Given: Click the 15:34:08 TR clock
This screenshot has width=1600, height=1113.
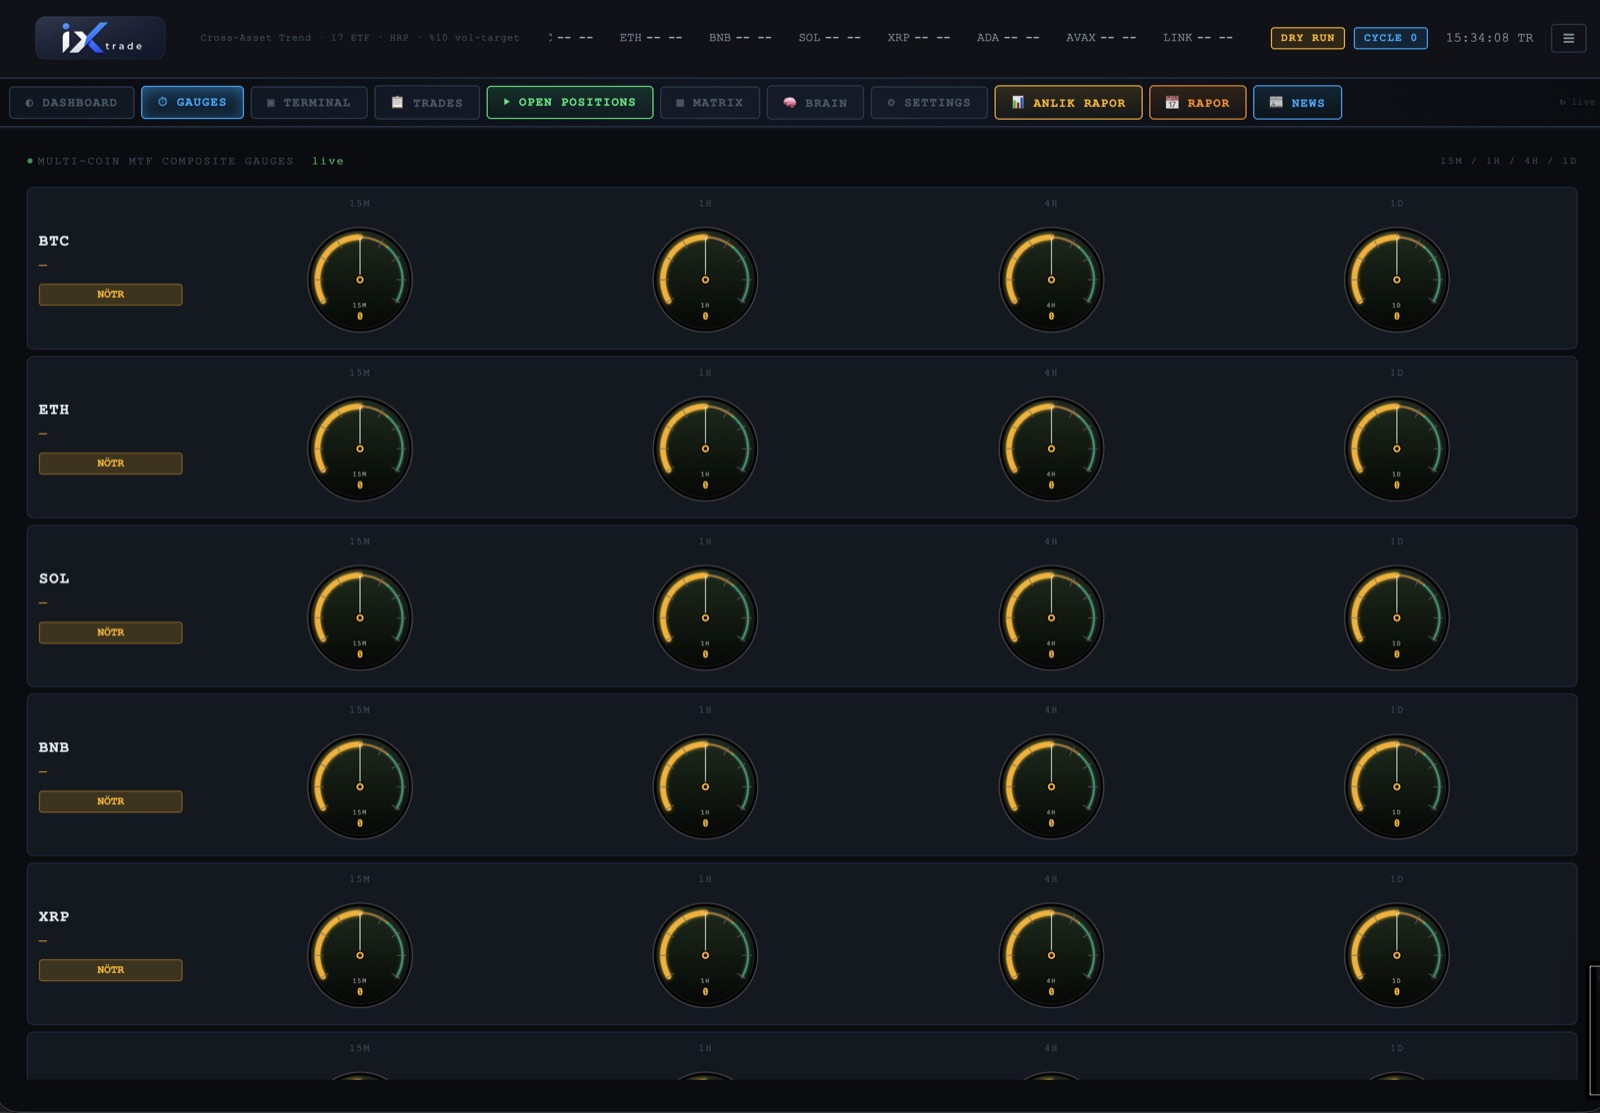Looking at the screenshot, I should tap(1489, 38).
